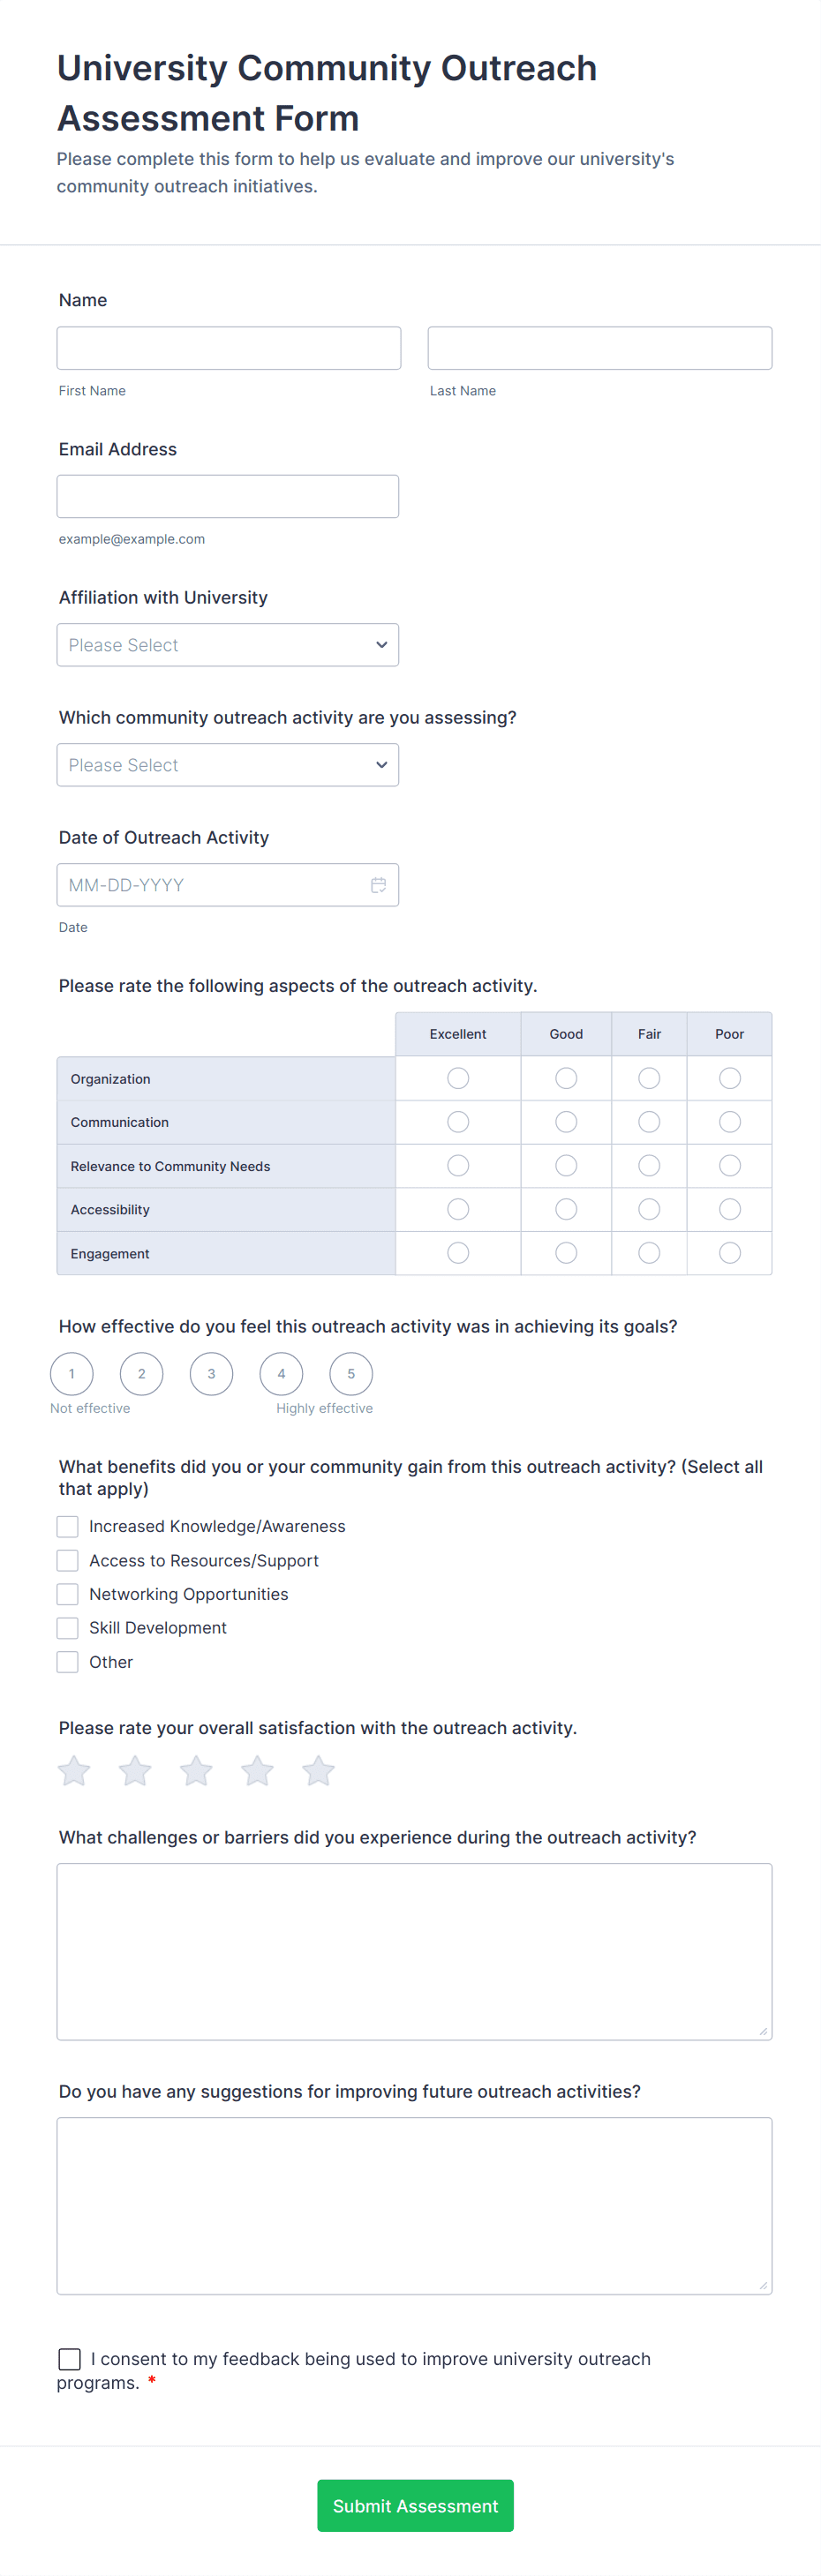This screenshot has width=821, height=2576.
Task: Choose effectiveness rating 1 circle
Action: tap(72, 1374)
